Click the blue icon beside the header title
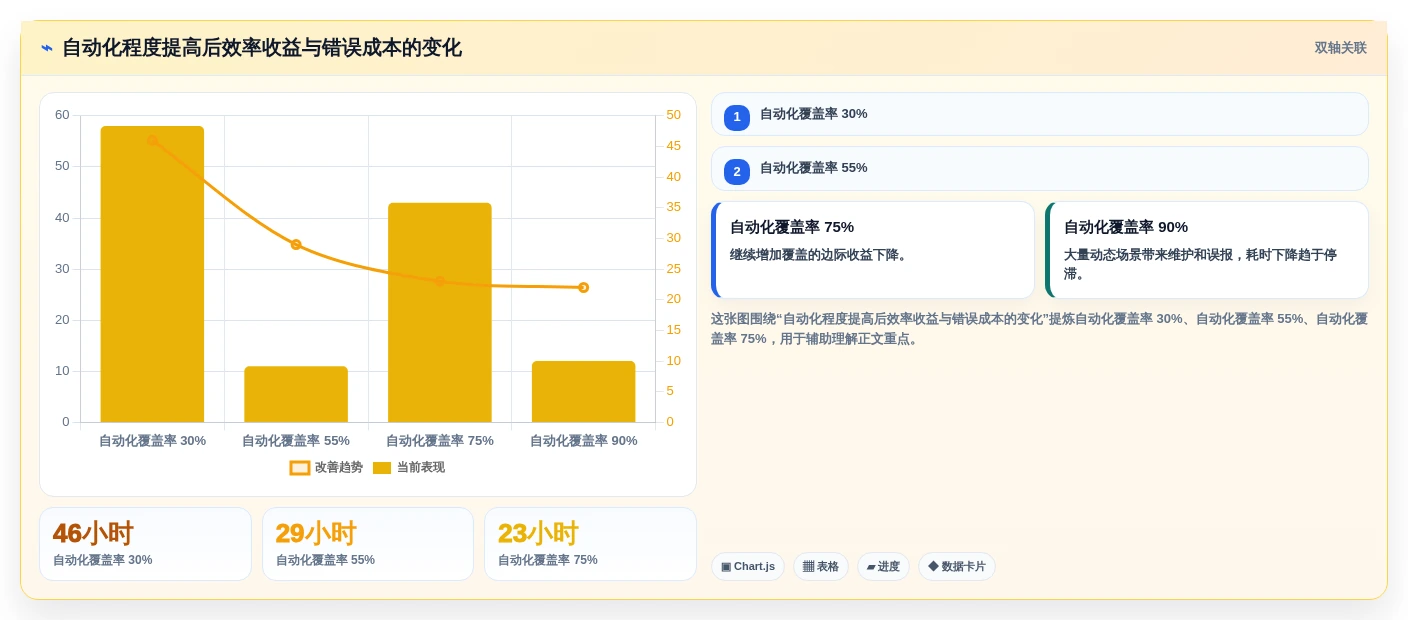 coord(47,48)
